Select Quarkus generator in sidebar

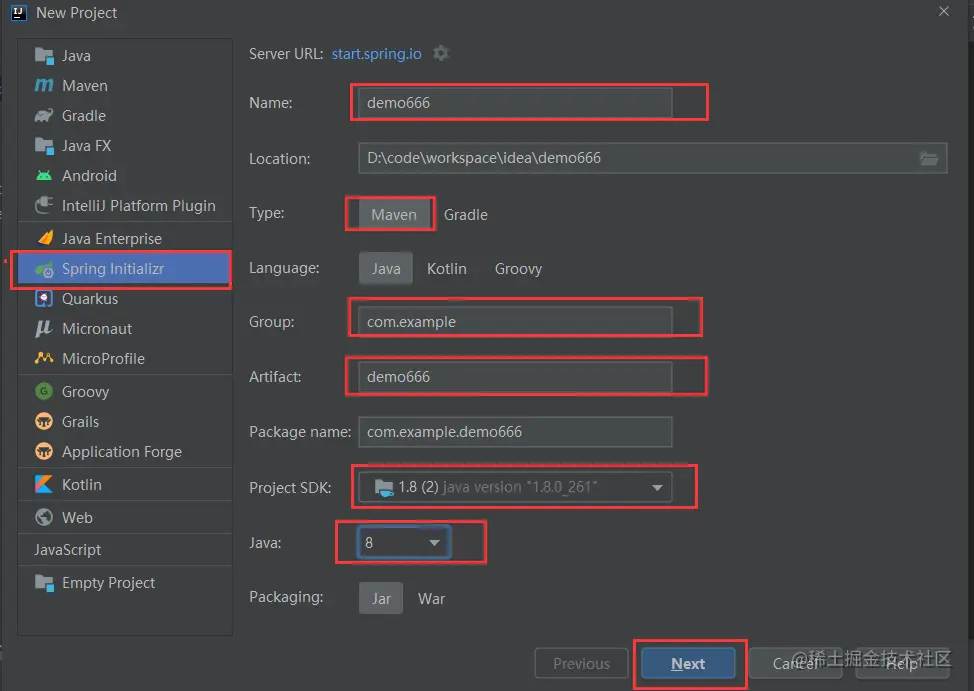[x=125, y=299]
